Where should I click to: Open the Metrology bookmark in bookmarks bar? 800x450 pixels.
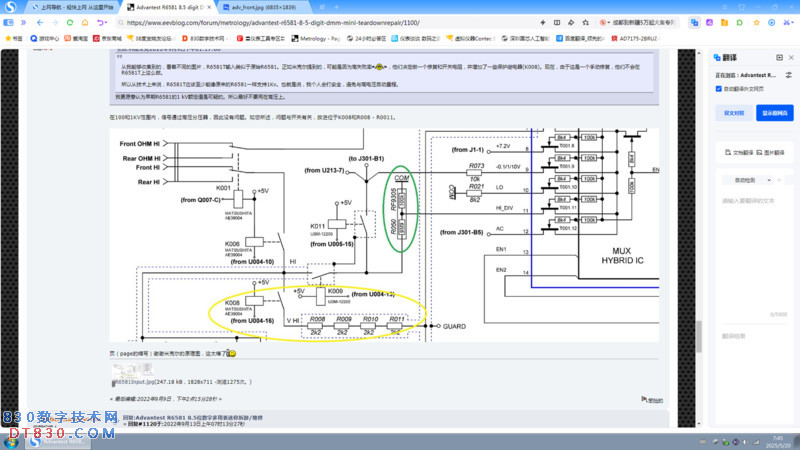pyautogui.click(x=317, y=38)
